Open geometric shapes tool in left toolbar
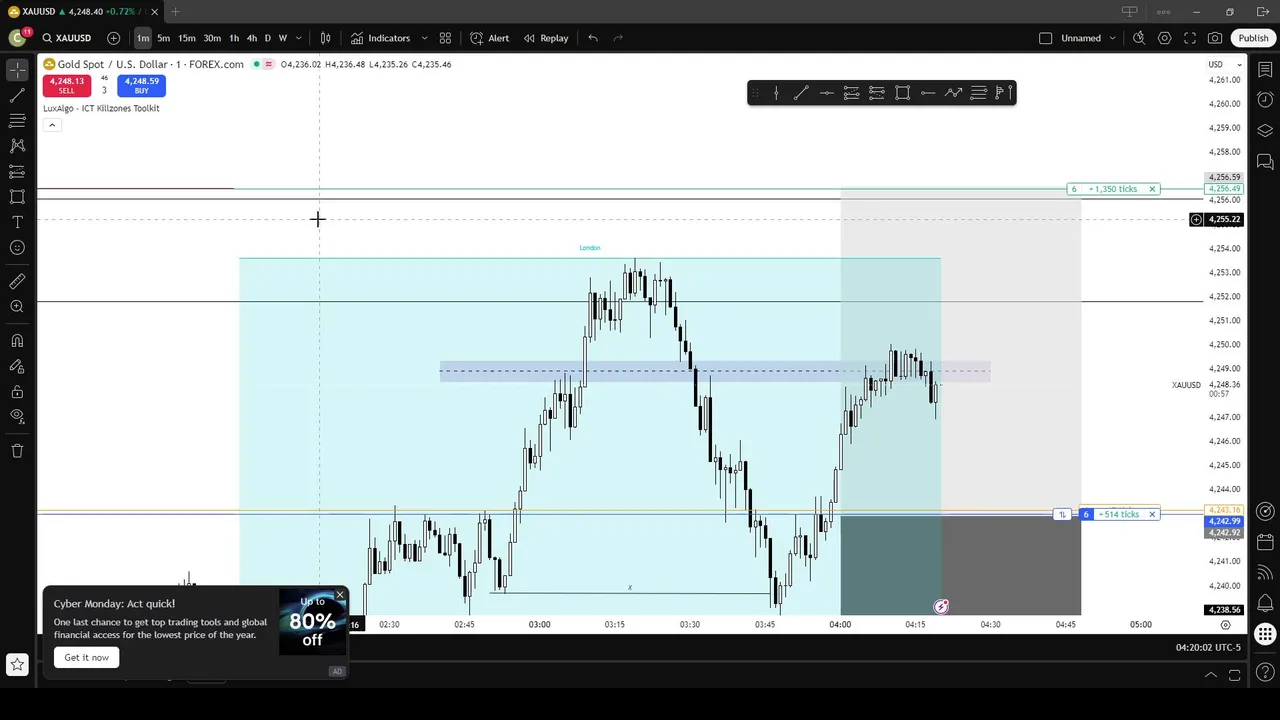 click(17, 197)
